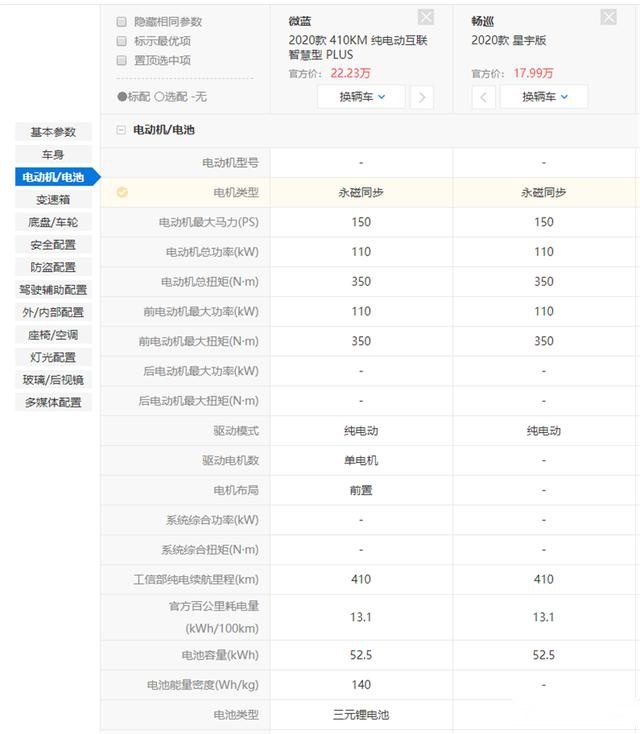Select 灯光配置 in sidebar

[x=53, y=357]
